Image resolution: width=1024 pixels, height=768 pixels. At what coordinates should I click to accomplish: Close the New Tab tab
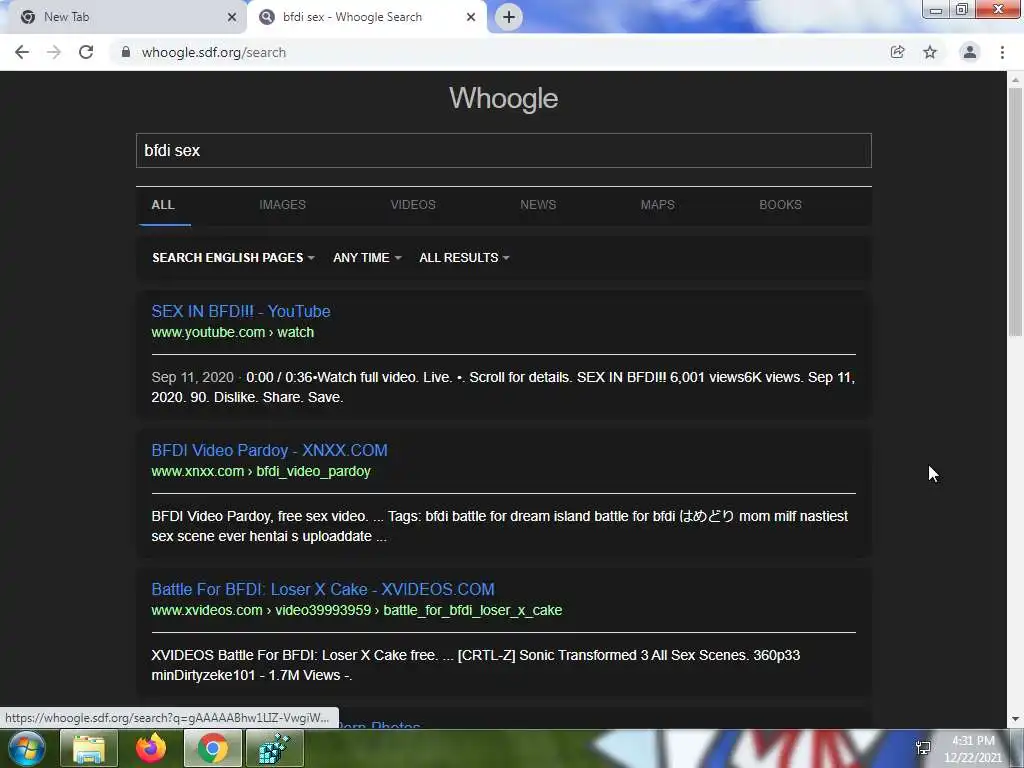pyautogui.click(x=232, y=17)
